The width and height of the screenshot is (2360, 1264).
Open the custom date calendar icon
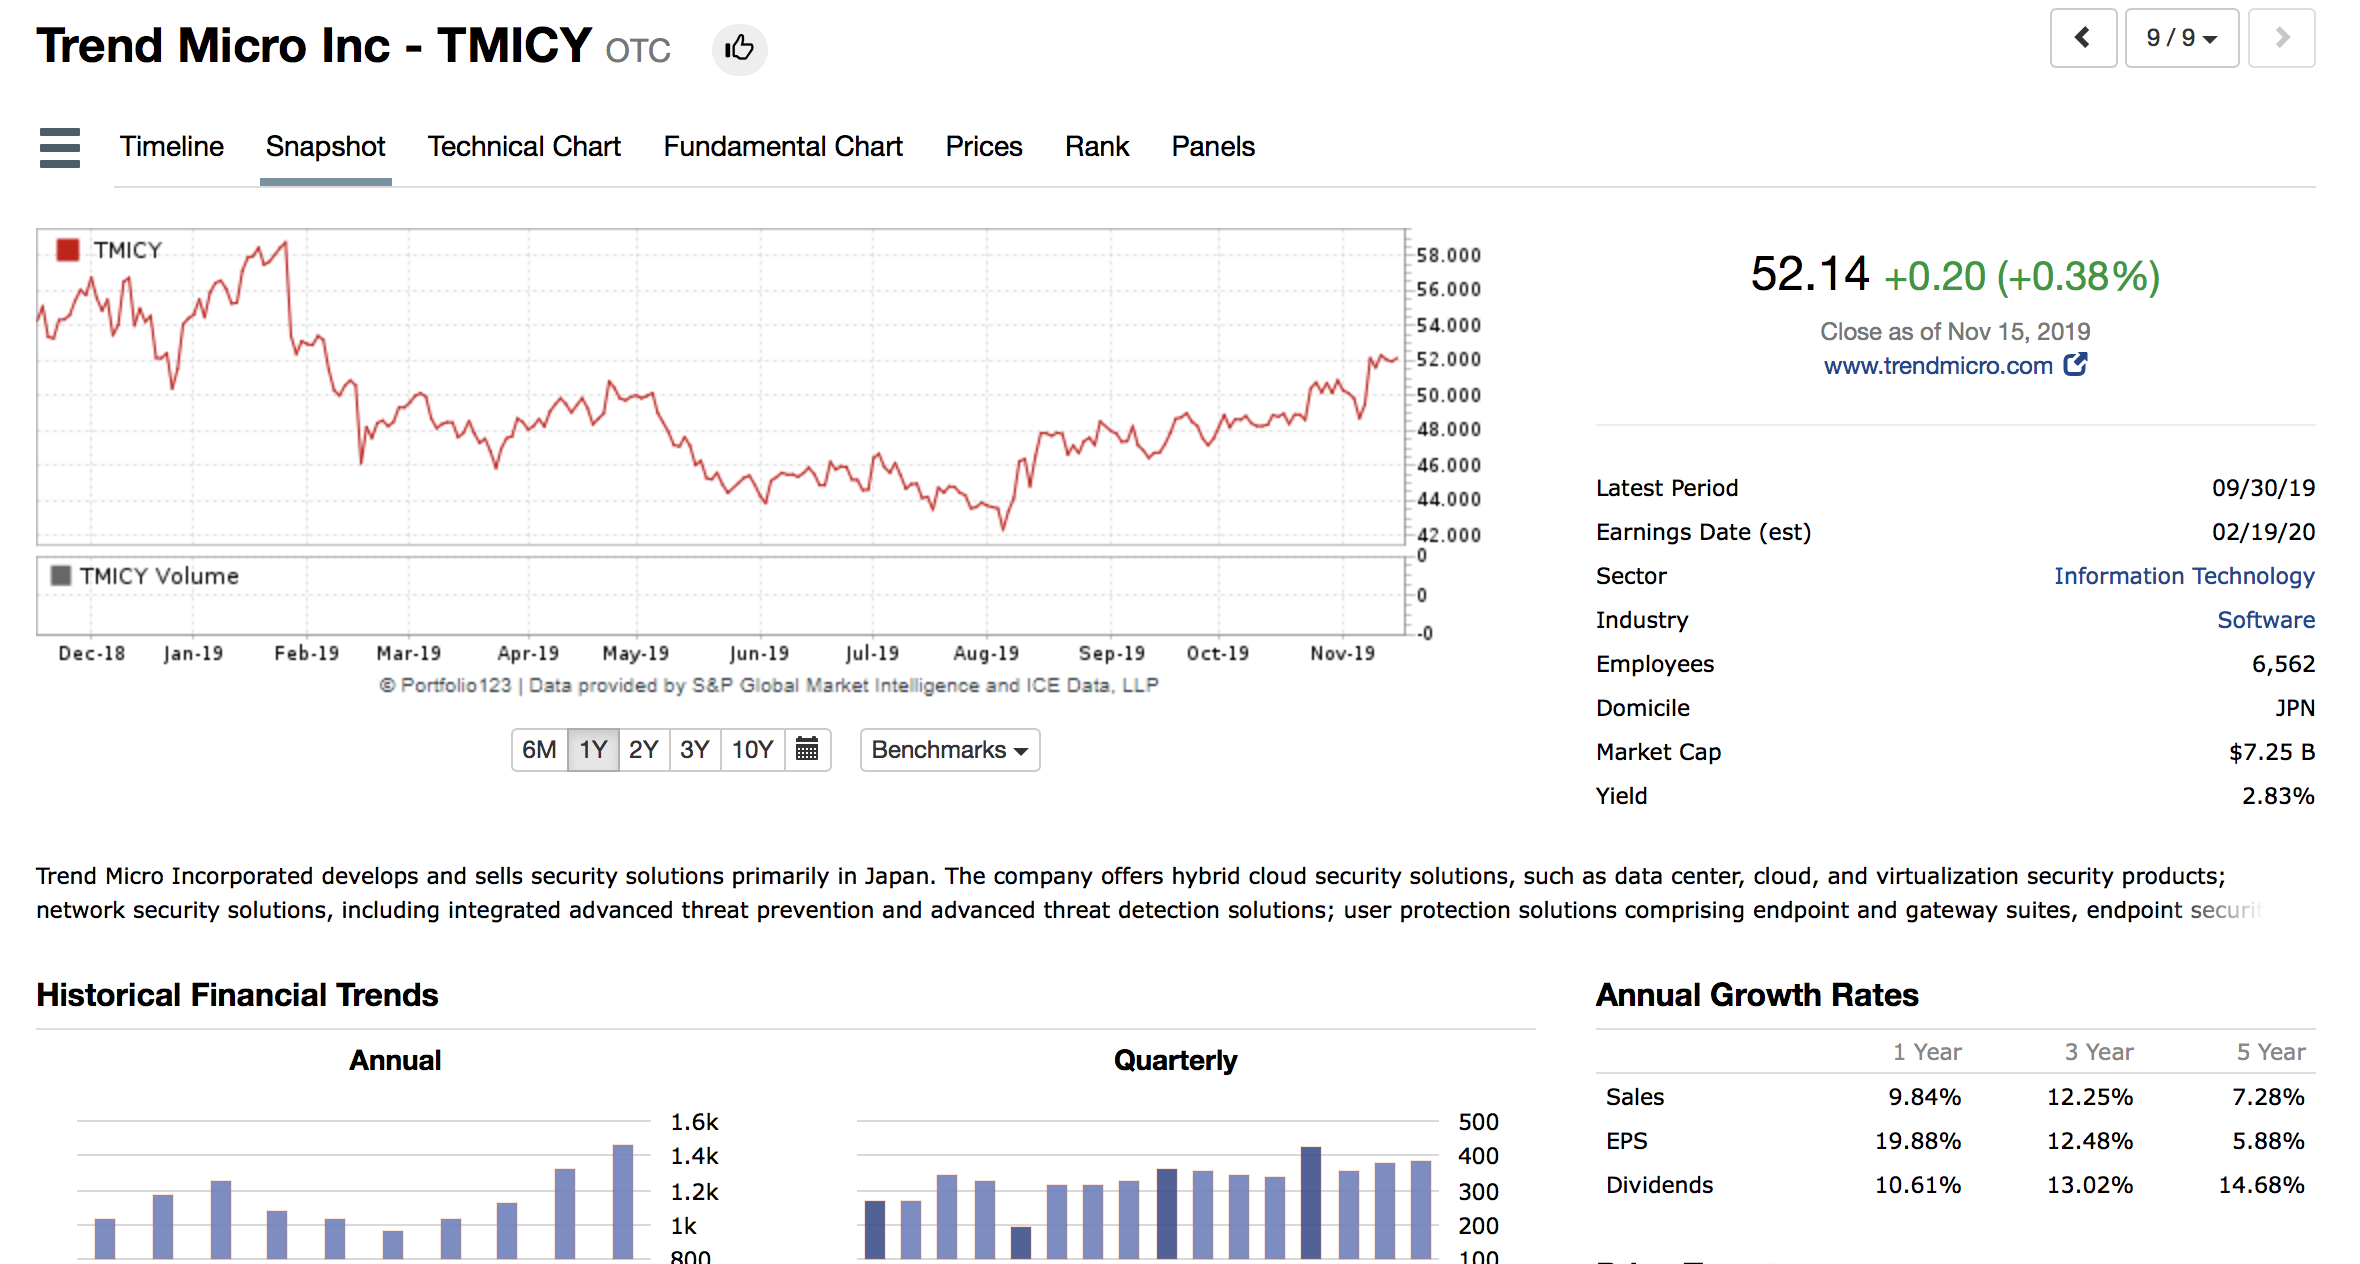point(807,749)
